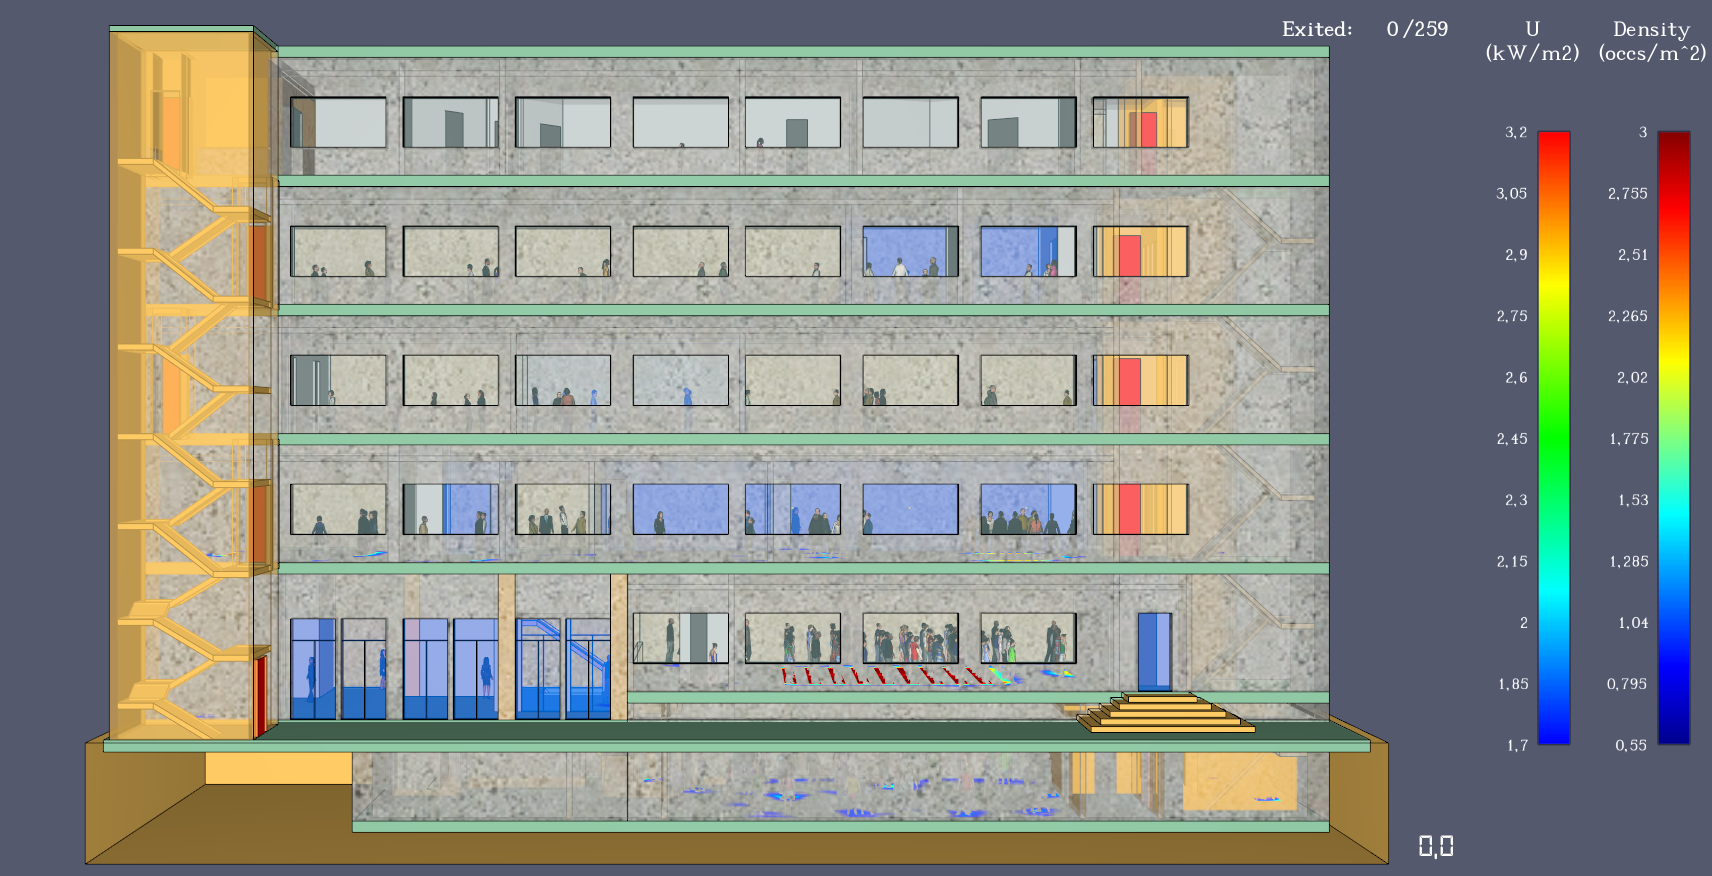Select the red-white striped barrier on ground floor
Image resolution: width=1712 pixels, height=876 pixels.
pos(890,676)
